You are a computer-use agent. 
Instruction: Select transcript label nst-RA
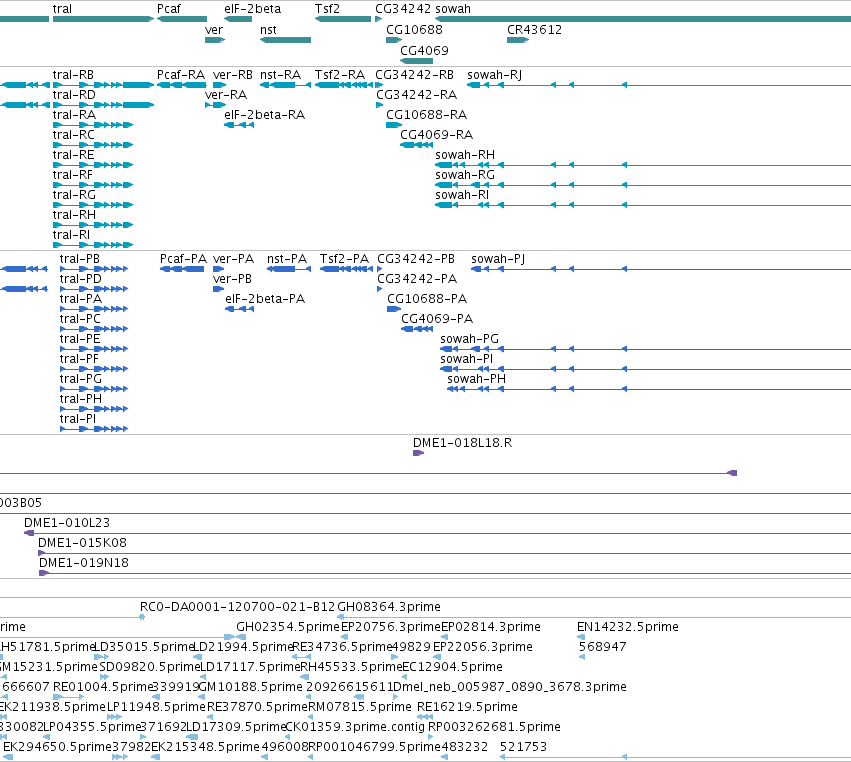280,75
